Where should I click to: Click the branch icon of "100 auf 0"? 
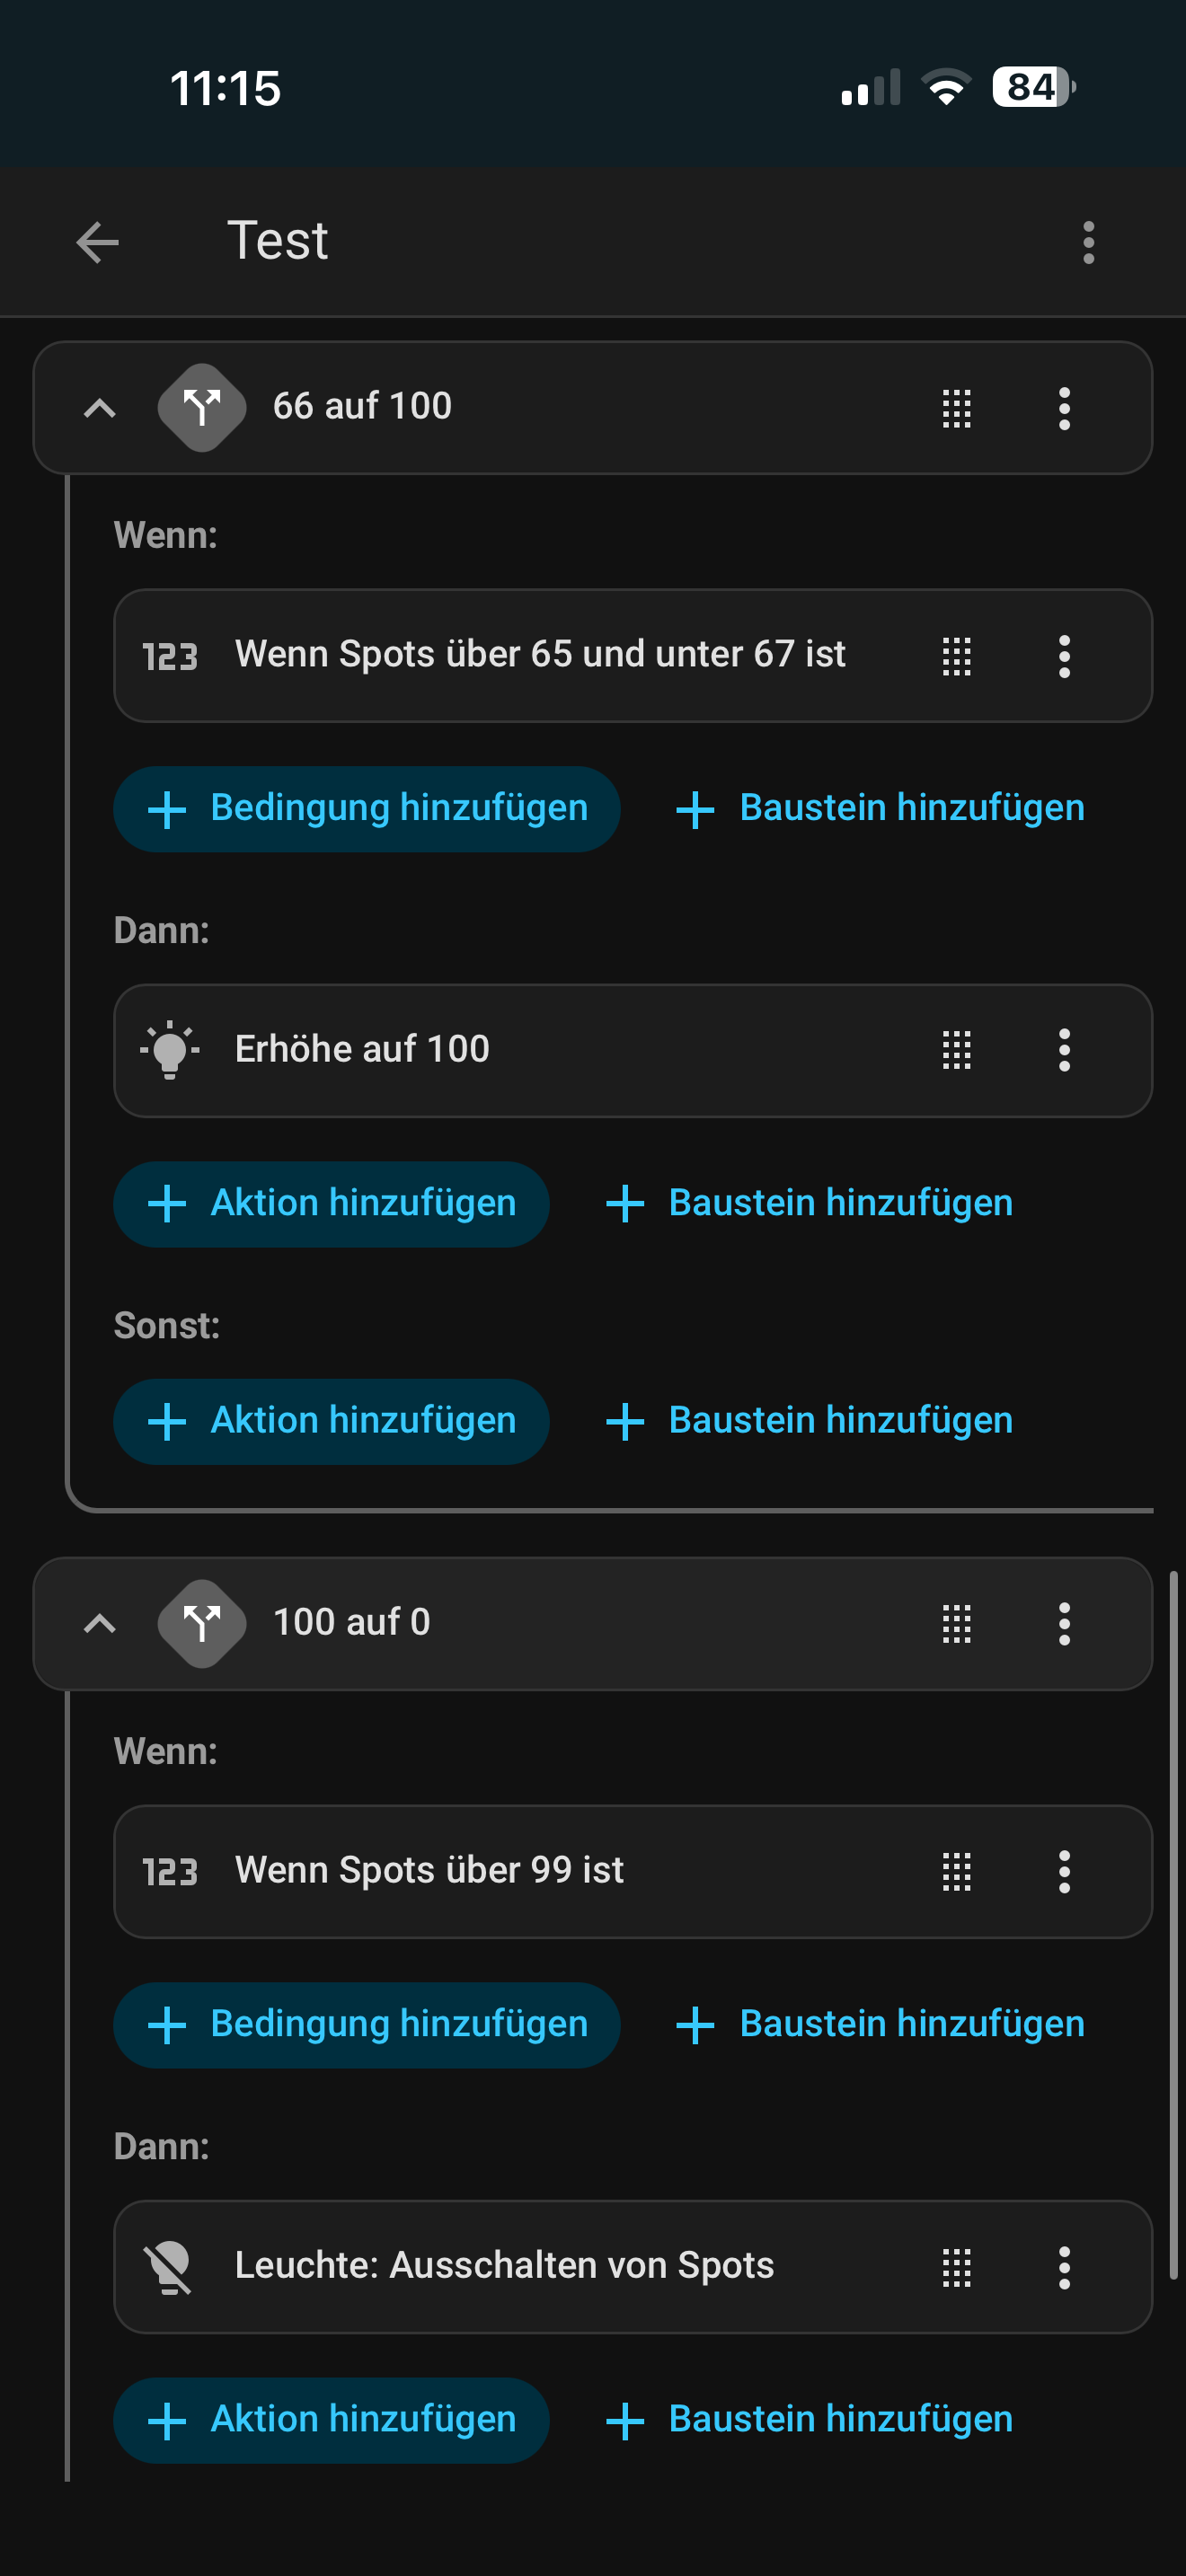click(202, 1623)
